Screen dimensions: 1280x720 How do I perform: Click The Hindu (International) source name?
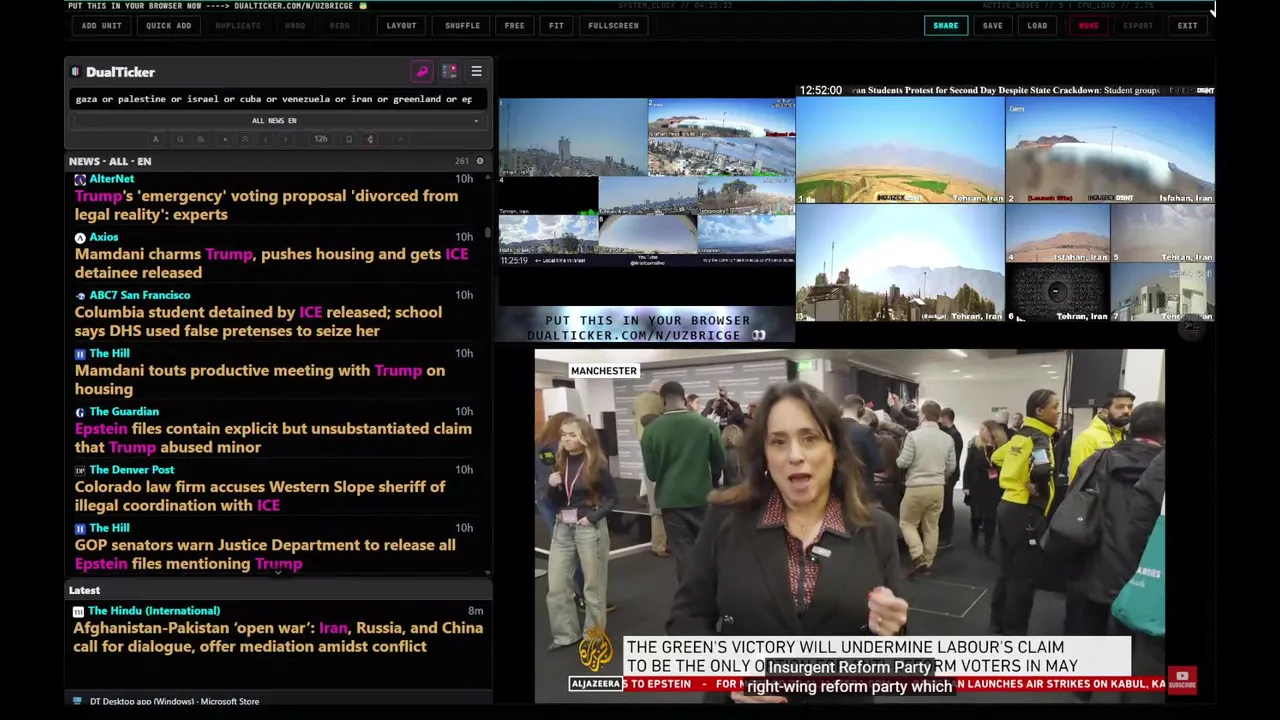(x=154, y=611)
